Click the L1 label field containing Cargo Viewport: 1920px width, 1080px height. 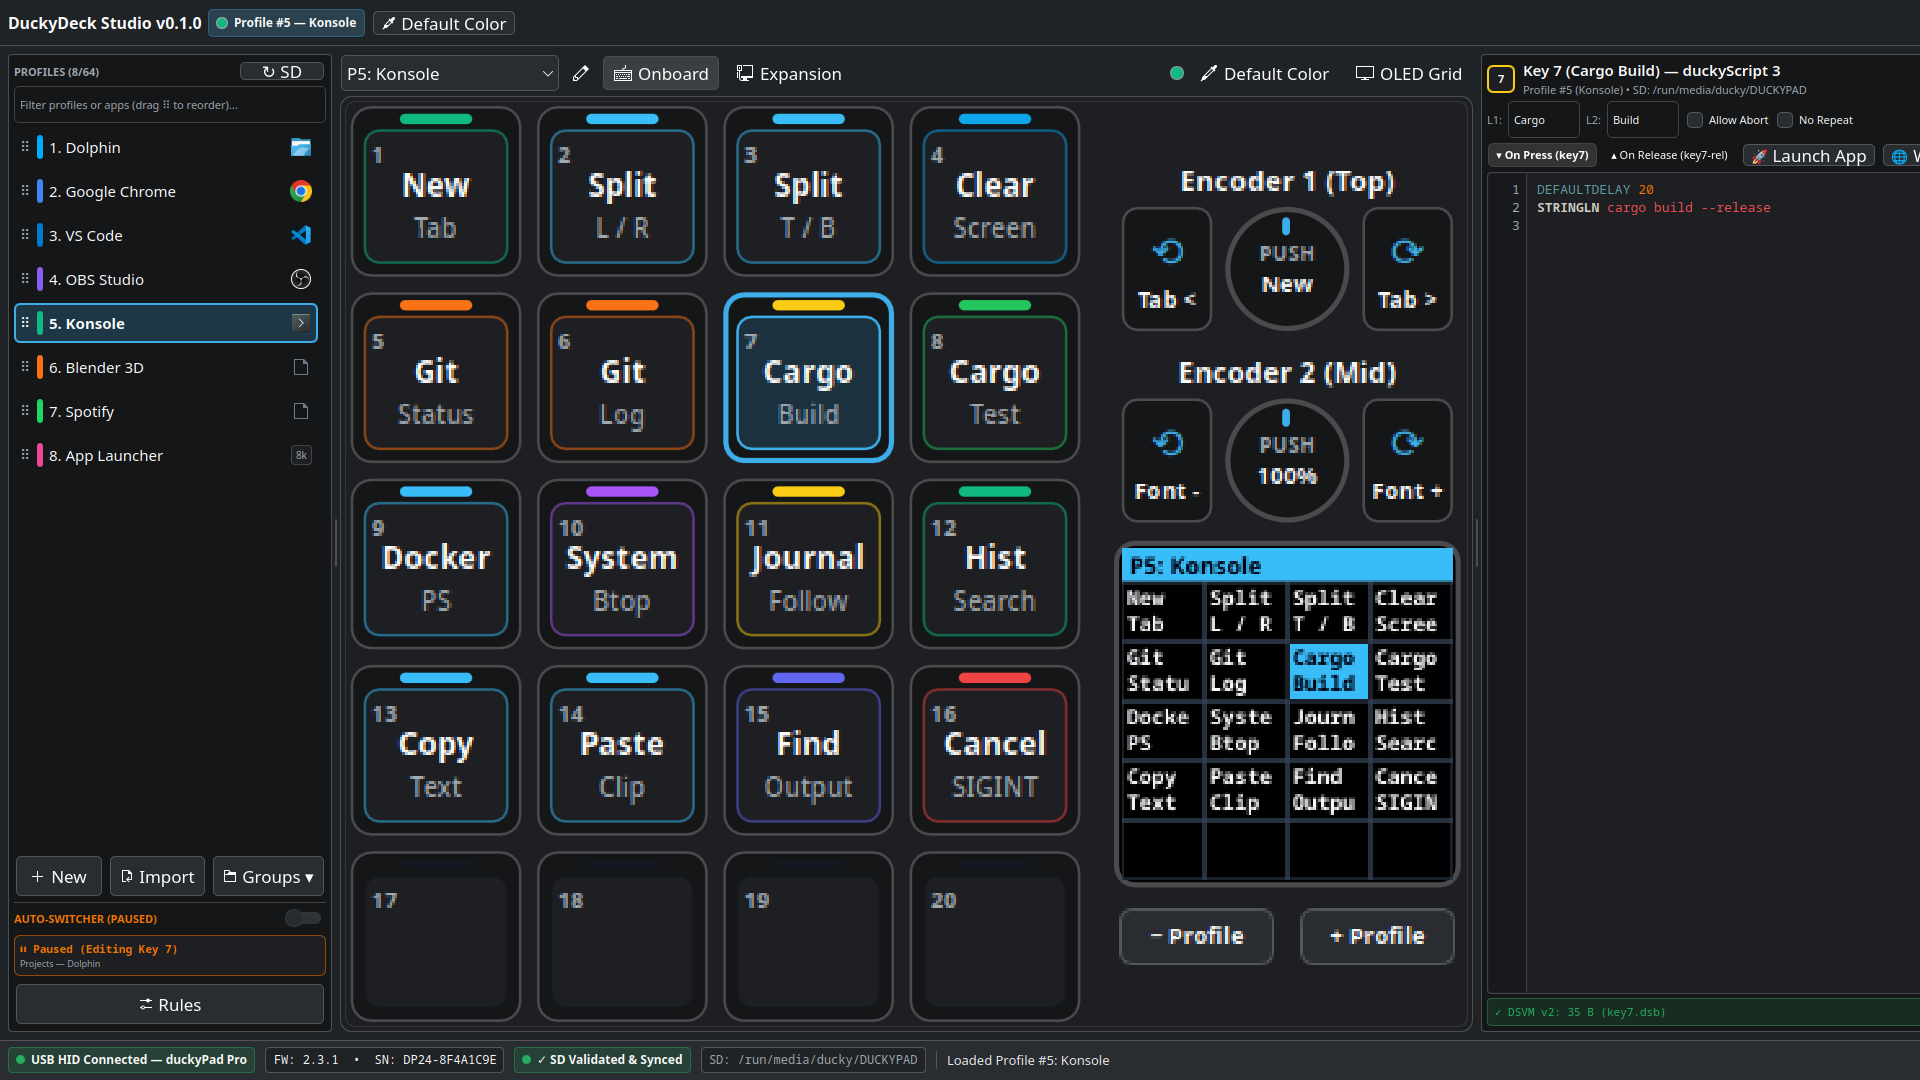click(x=1543, y=120)
